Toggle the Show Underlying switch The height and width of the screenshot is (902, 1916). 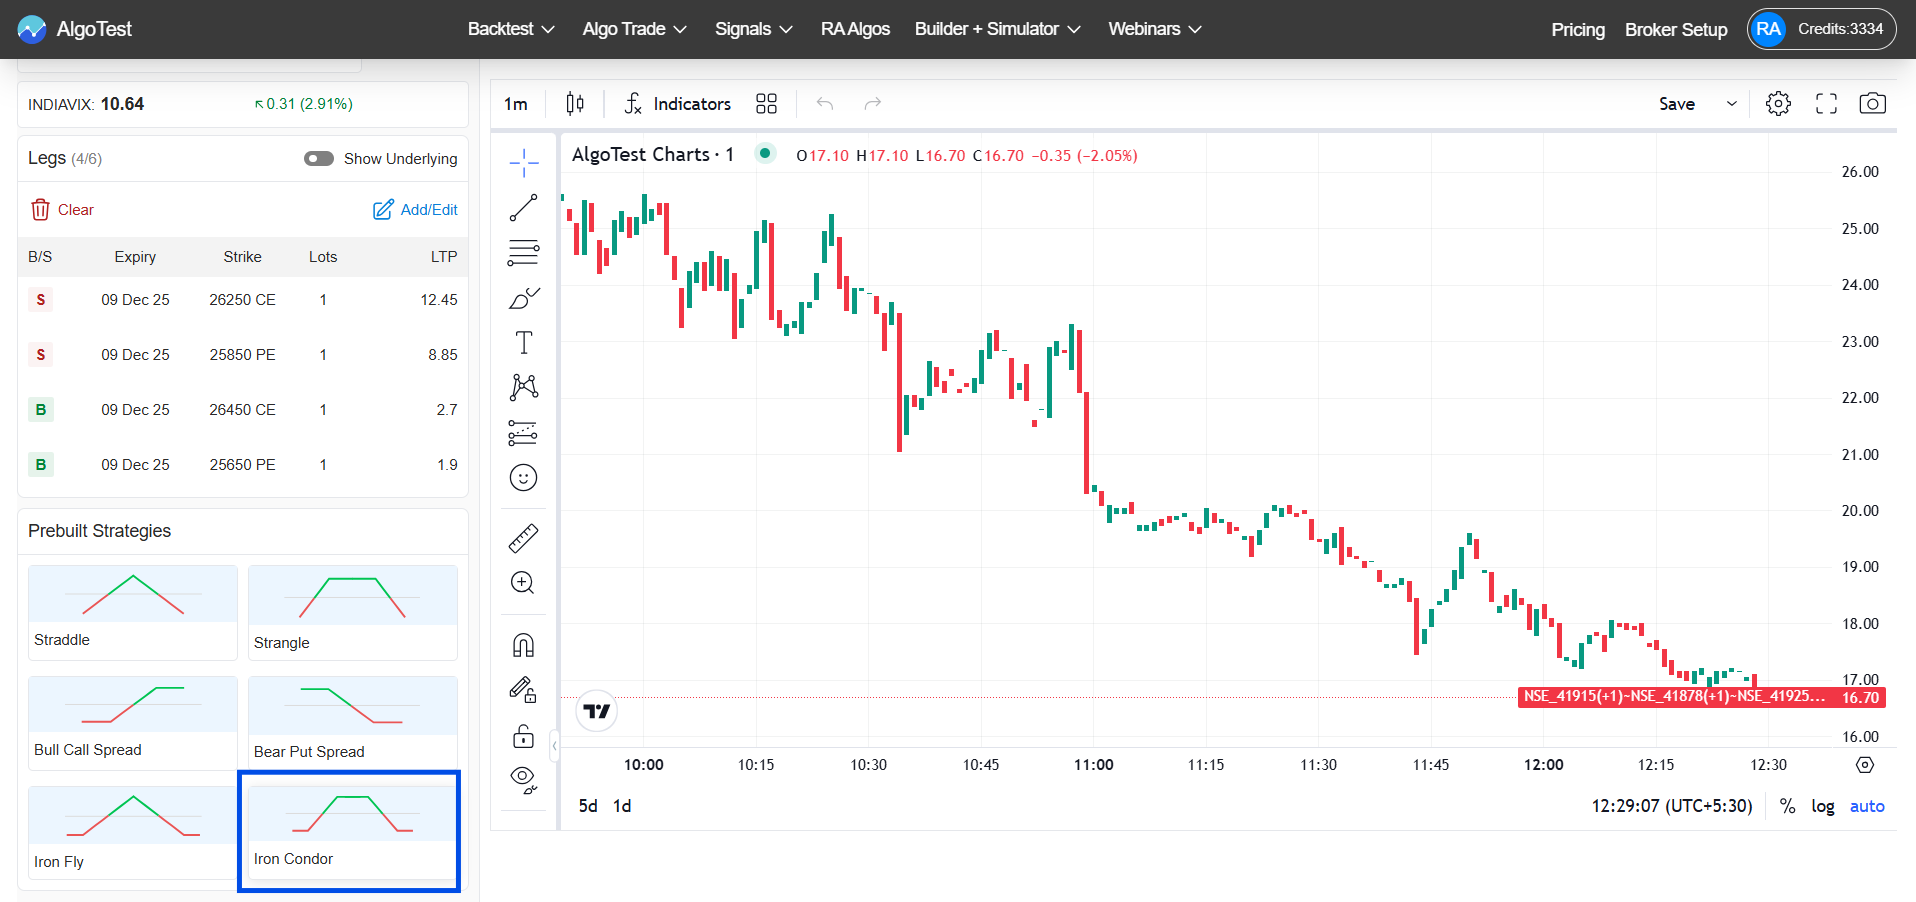(318, 158)
